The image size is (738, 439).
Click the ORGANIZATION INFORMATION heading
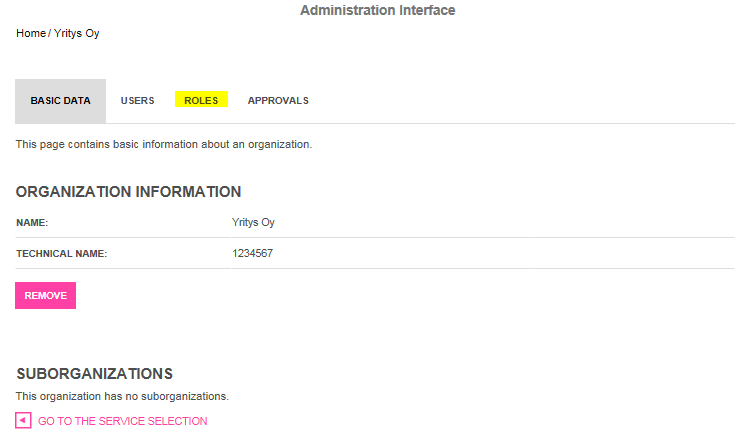point(128,192)
